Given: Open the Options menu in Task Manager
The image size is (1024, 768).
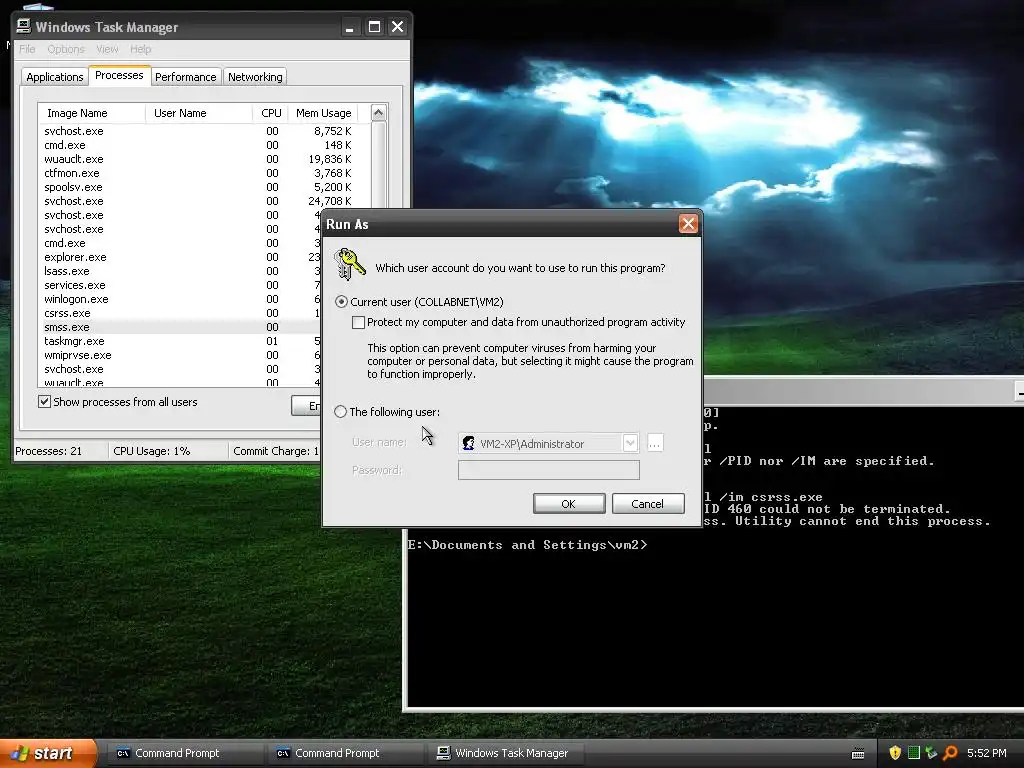Looking at the screenshot, I should tap(66, 49).
